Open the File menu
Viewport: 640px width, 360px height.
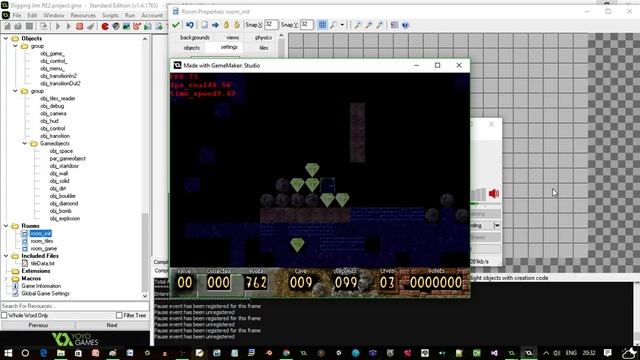click(17, 15)
